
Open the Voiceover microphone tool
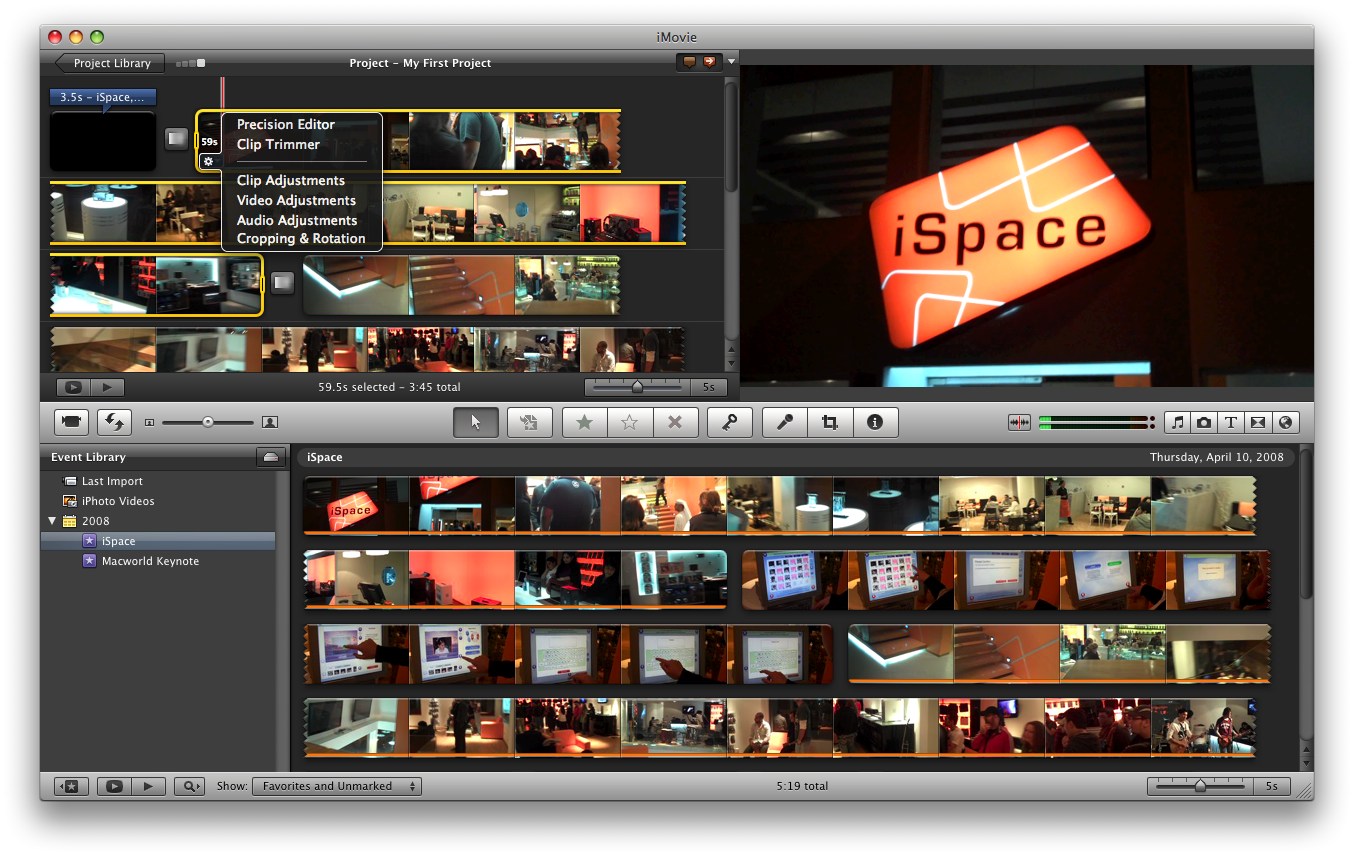(785, 422)
